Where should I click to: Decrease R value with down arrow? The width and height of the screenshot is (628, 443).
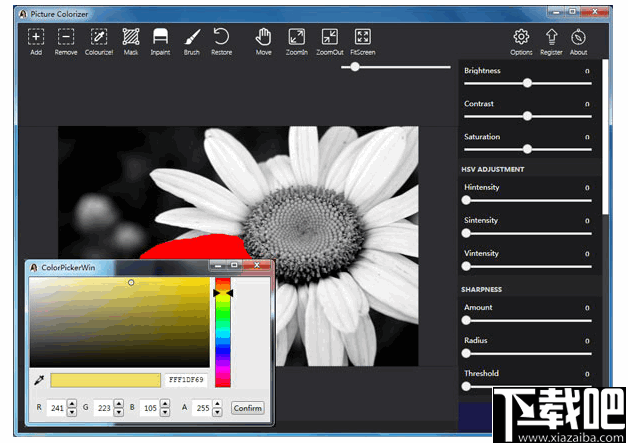[72, 412]
